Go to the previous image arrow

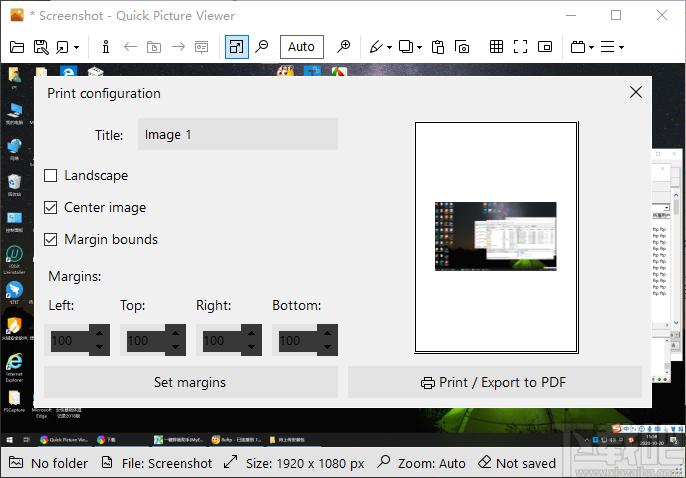click(x=130, y=47)
